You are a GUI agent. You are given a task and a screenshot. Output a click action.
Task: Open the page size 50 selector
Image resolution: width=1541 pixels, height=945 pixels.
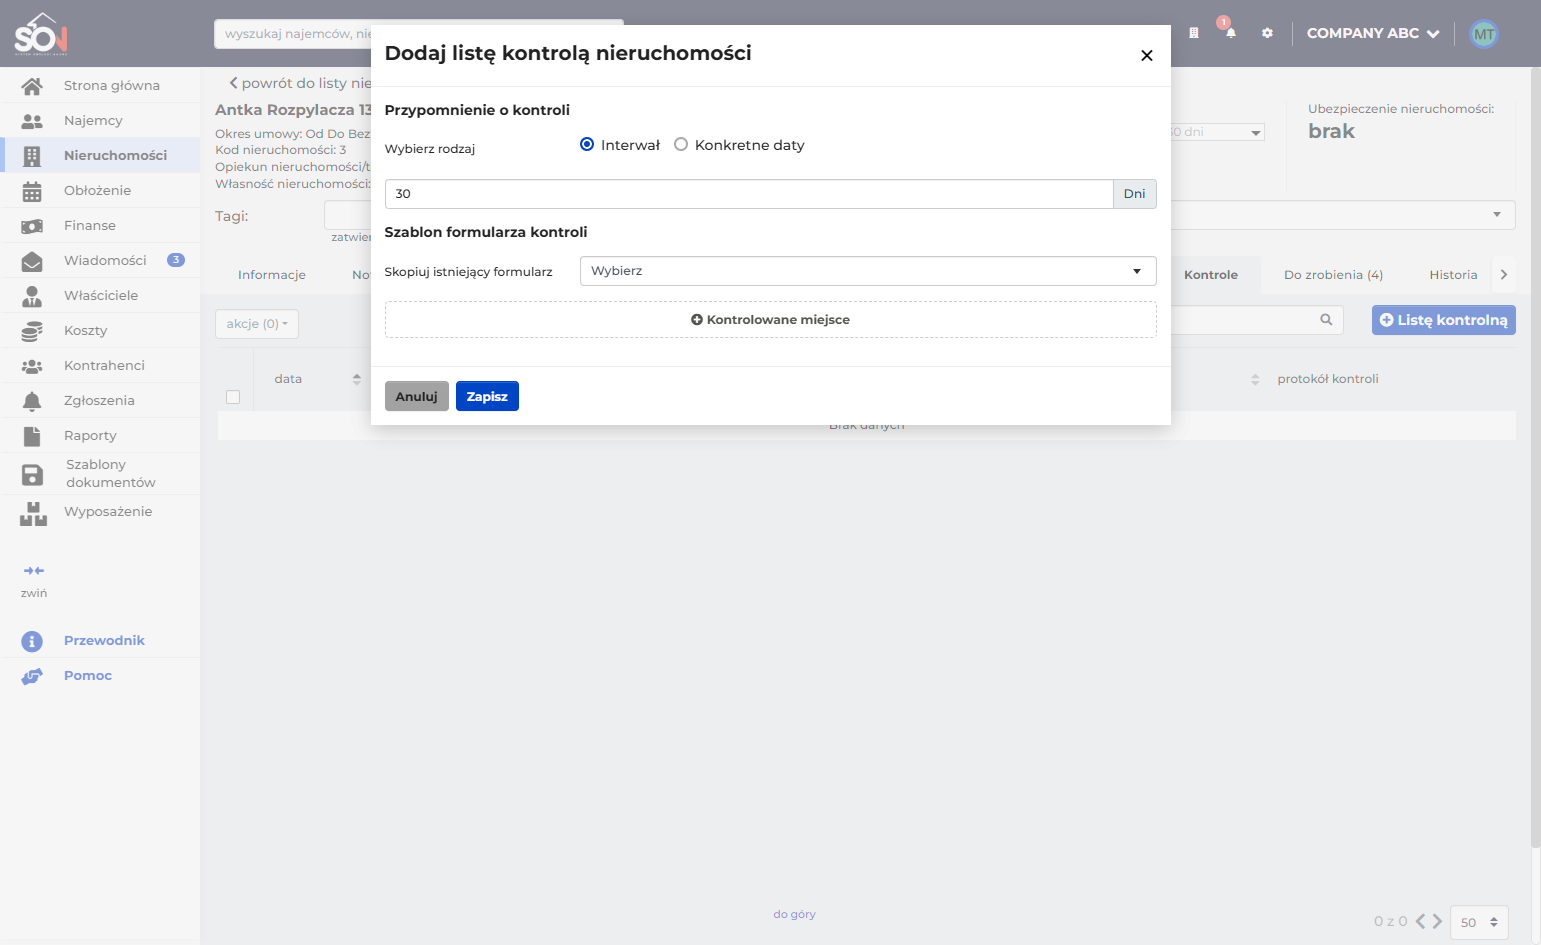[1479, 922]
